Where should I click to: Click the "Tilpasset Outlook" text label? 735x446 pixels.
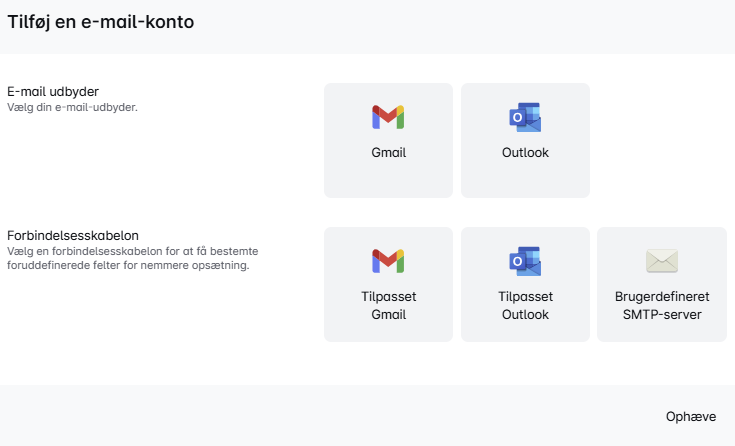525,305
